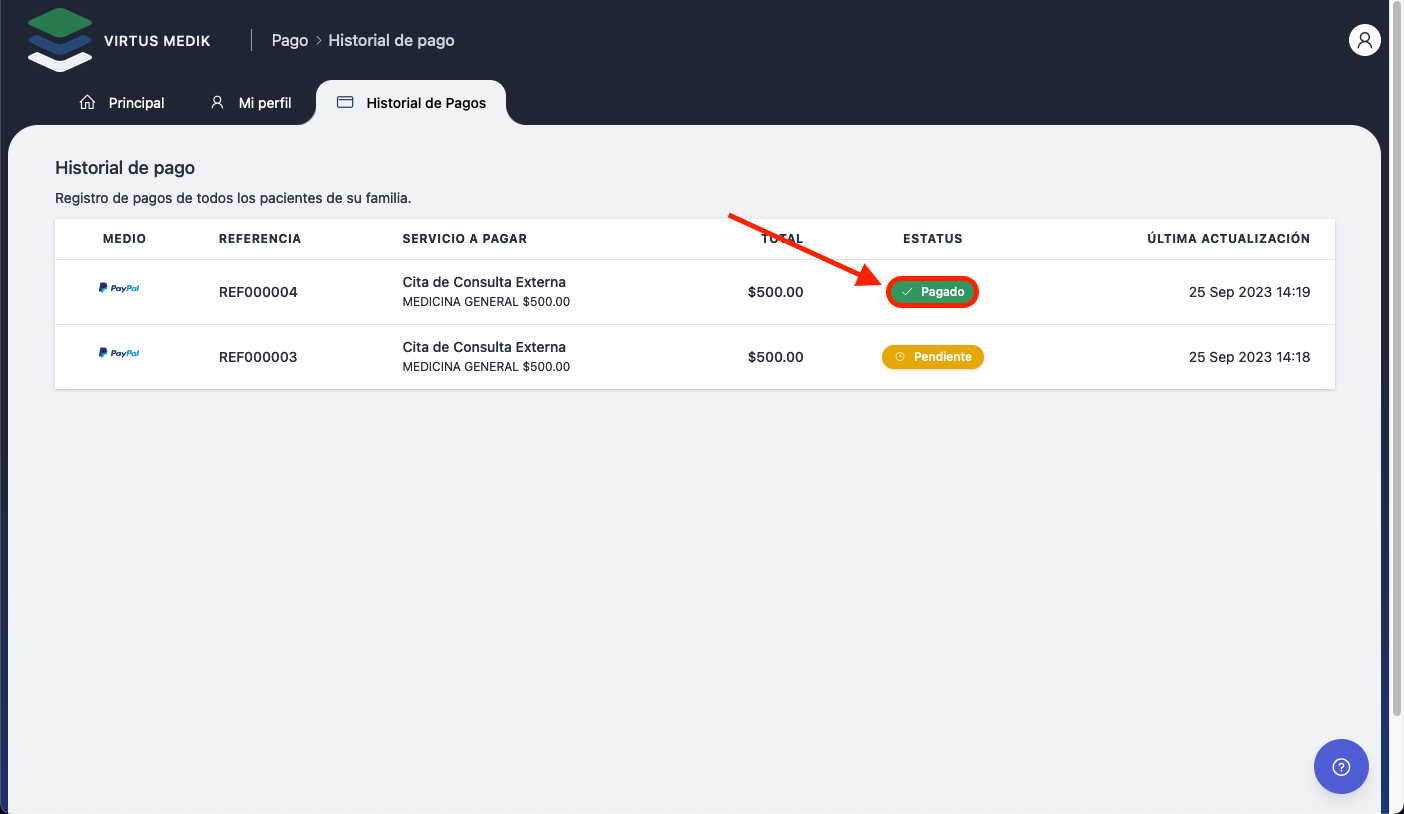
Task: Select the Historial de Pagos tab
Action: (x=426, y=103)
